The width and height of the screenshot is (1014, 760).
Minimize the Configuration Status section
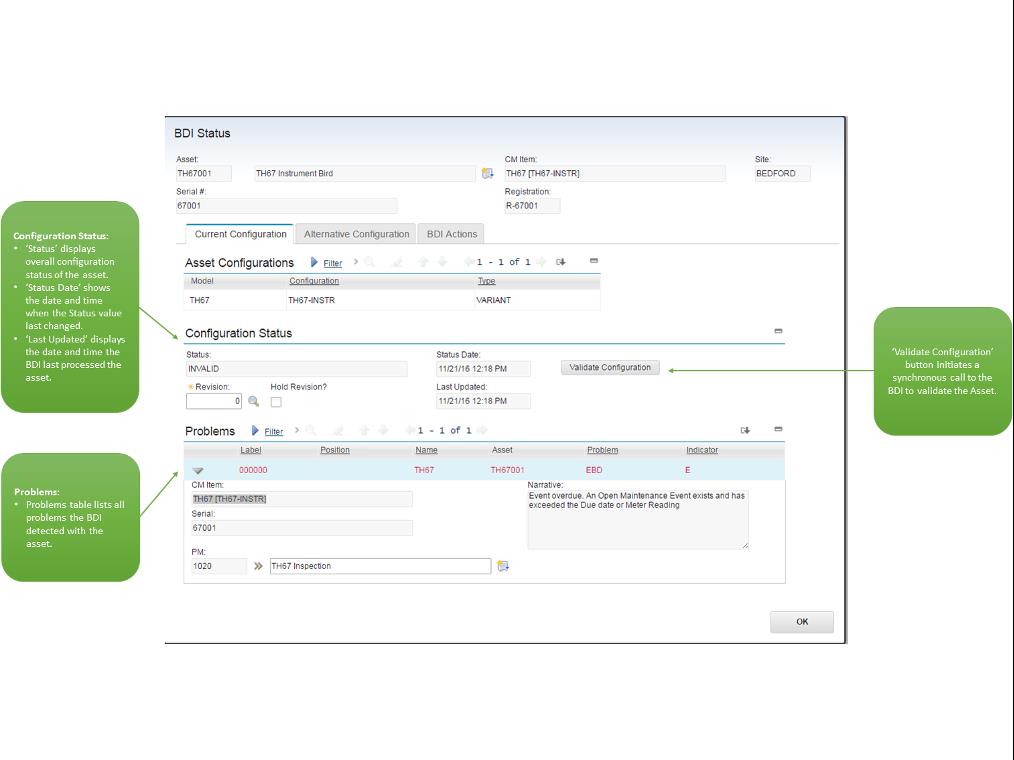(x=778, y=331)
